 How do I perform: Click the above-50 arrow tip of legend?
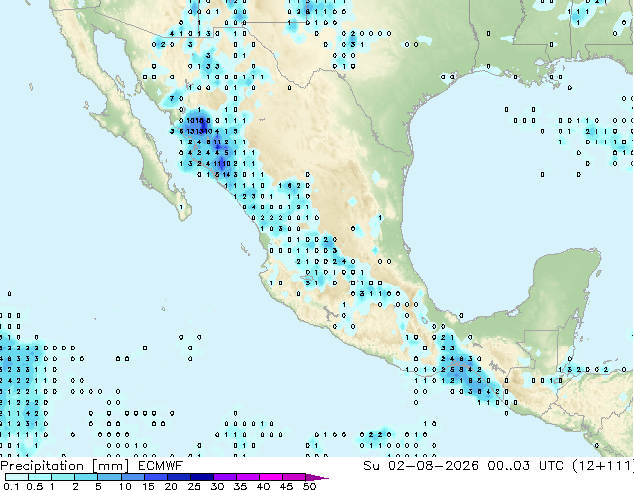point(317,477)
